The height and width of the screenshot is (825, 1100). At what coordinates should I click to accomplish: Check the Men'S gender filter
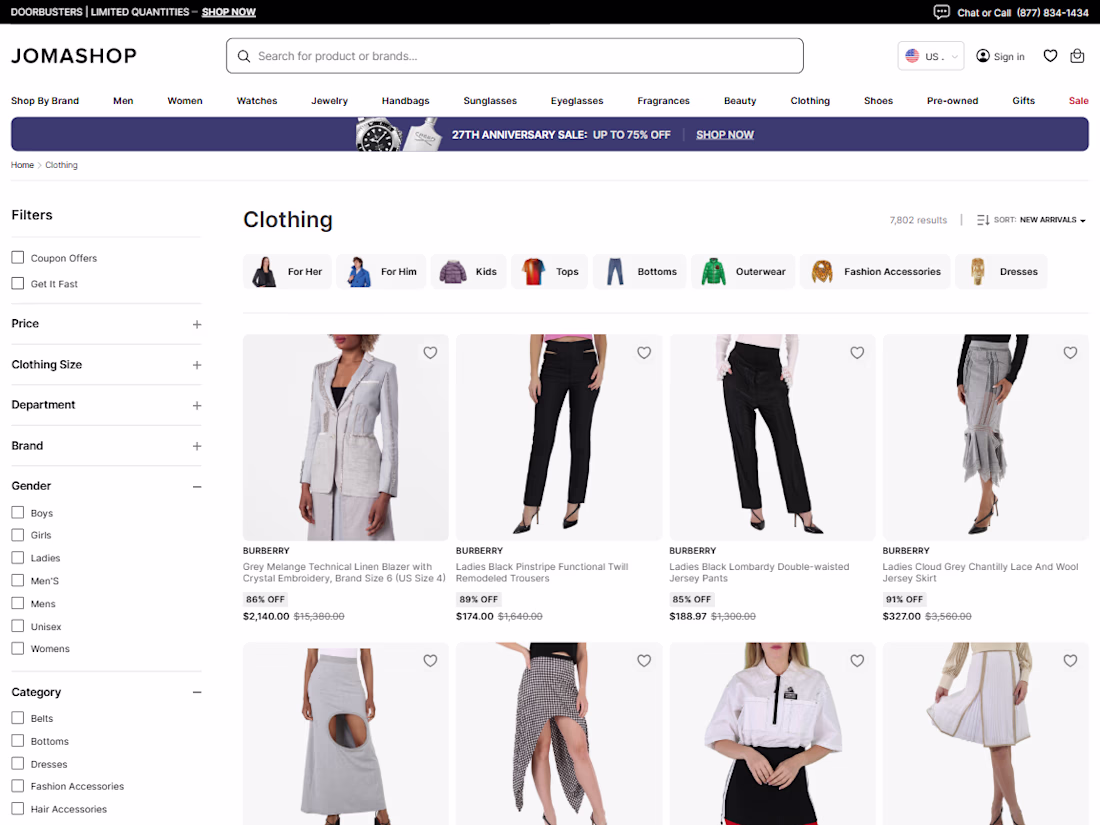18,580
